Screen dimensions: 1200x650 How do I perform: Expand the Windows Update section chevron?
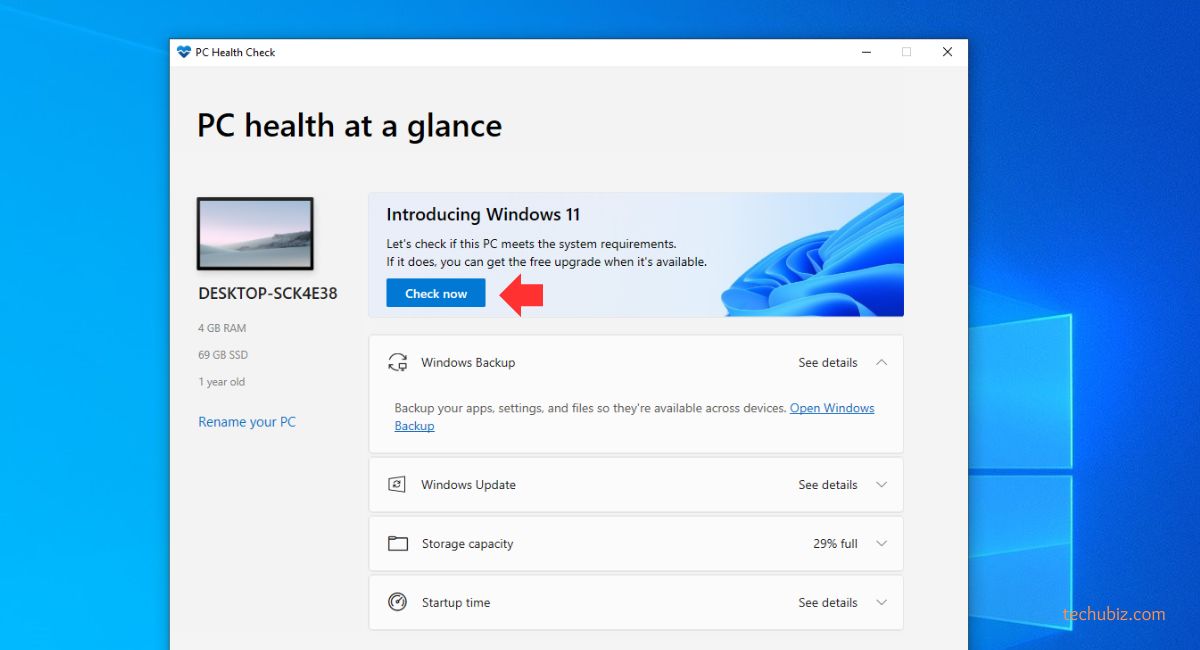[x=881, y=485]
